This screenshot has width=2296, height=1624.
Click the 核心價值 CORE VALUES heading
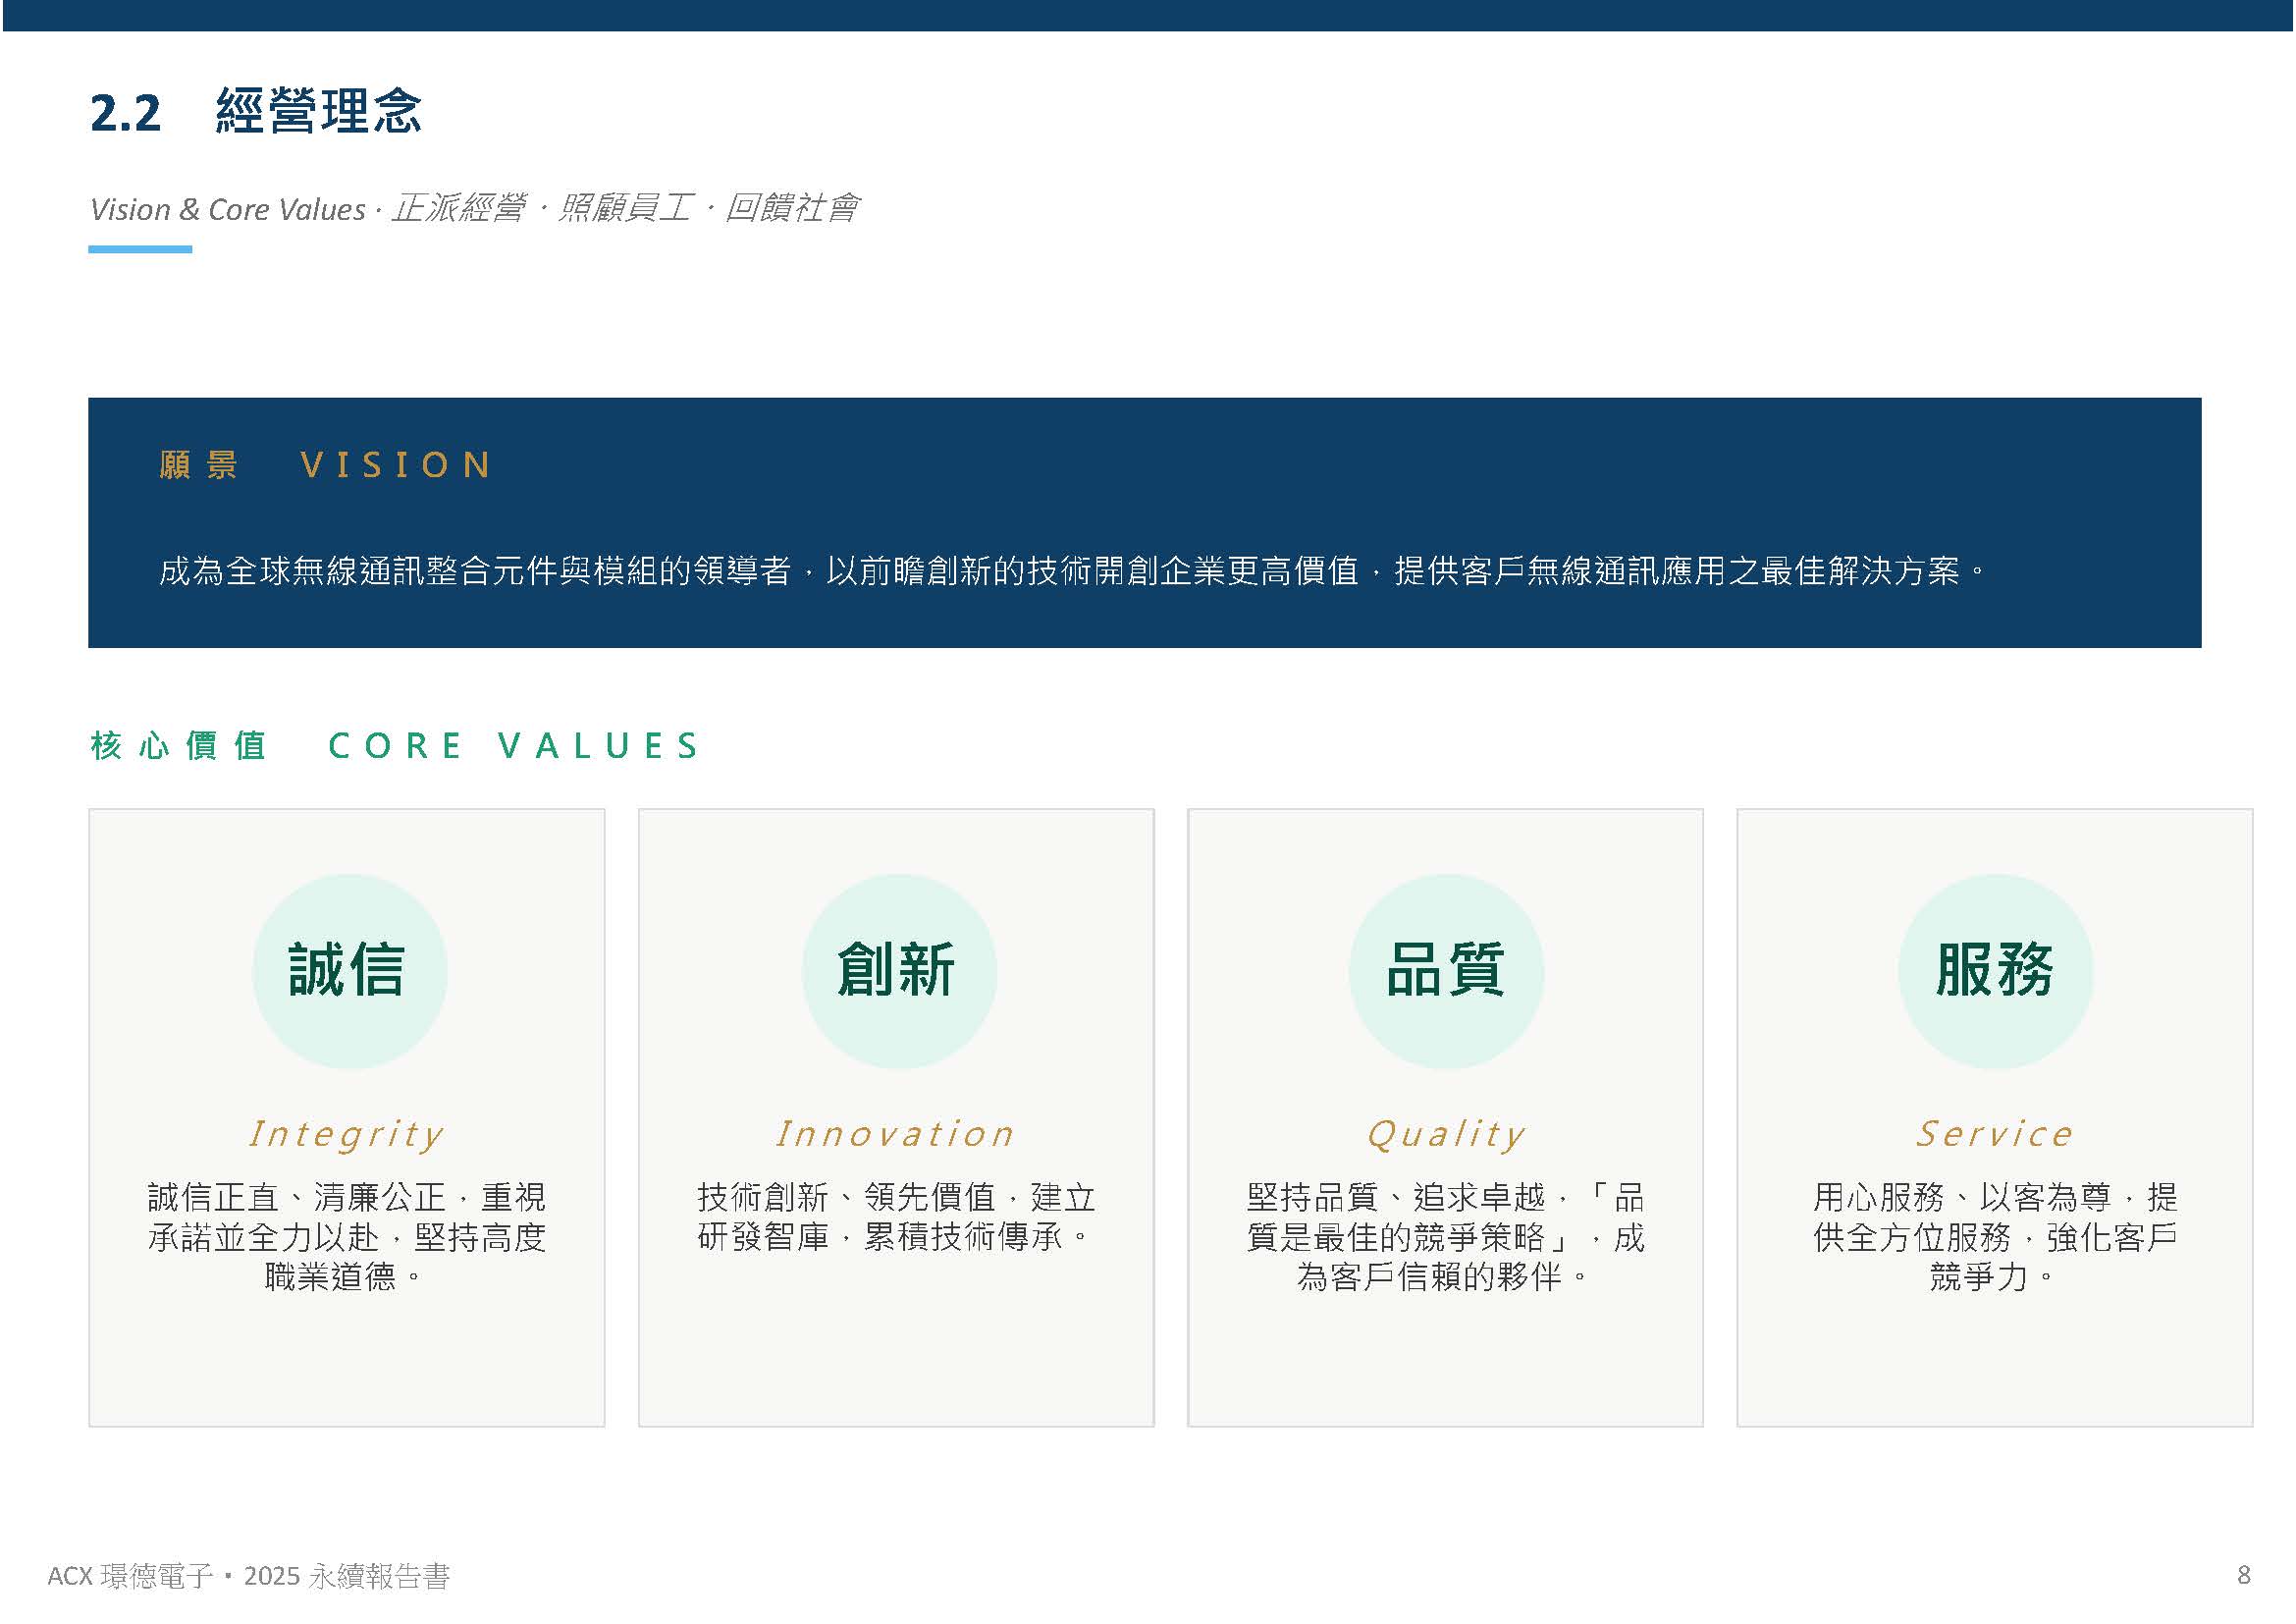coord(395,746)
